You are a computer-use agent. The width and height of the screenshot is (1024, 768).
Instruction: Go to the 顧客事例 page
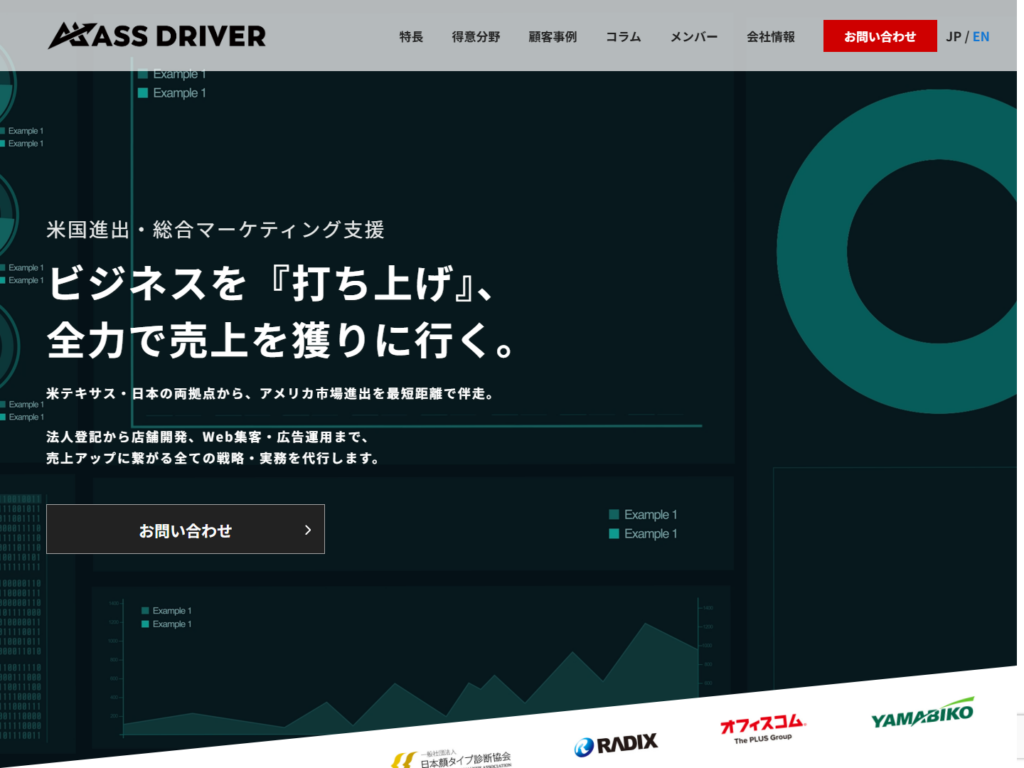click(552, 37)
